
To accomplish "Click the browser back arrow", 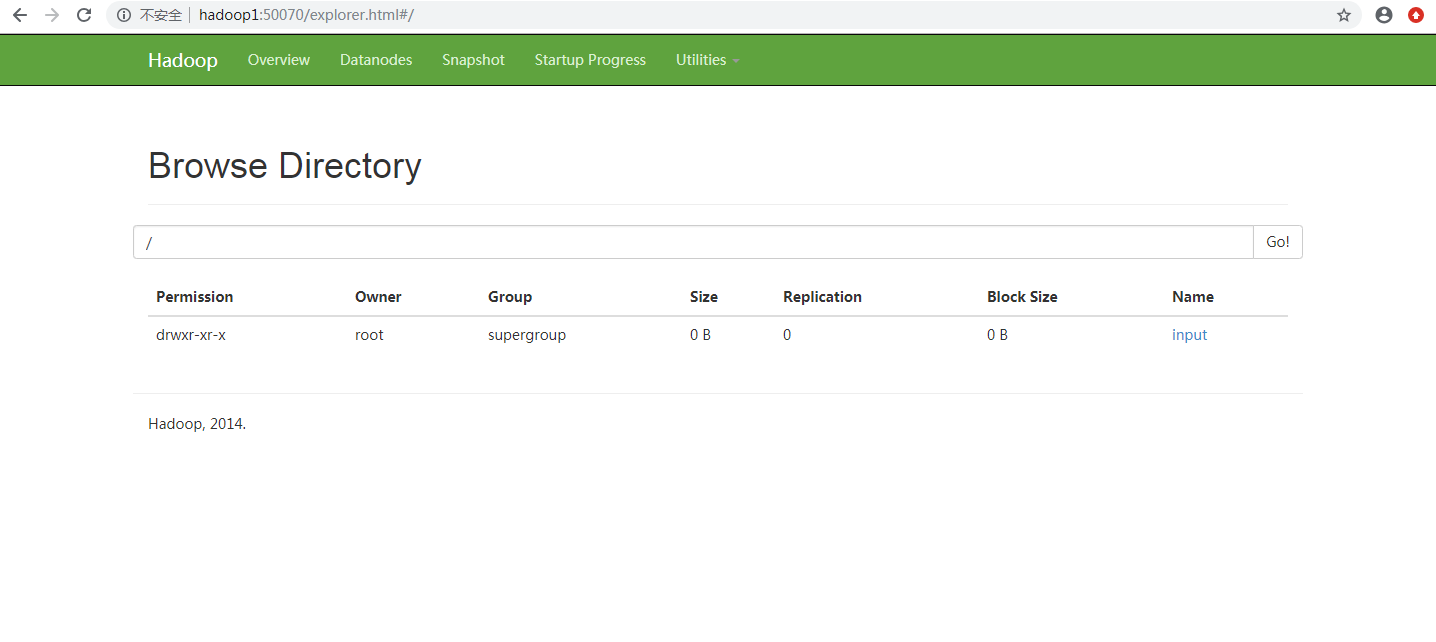I will point(19,15).
